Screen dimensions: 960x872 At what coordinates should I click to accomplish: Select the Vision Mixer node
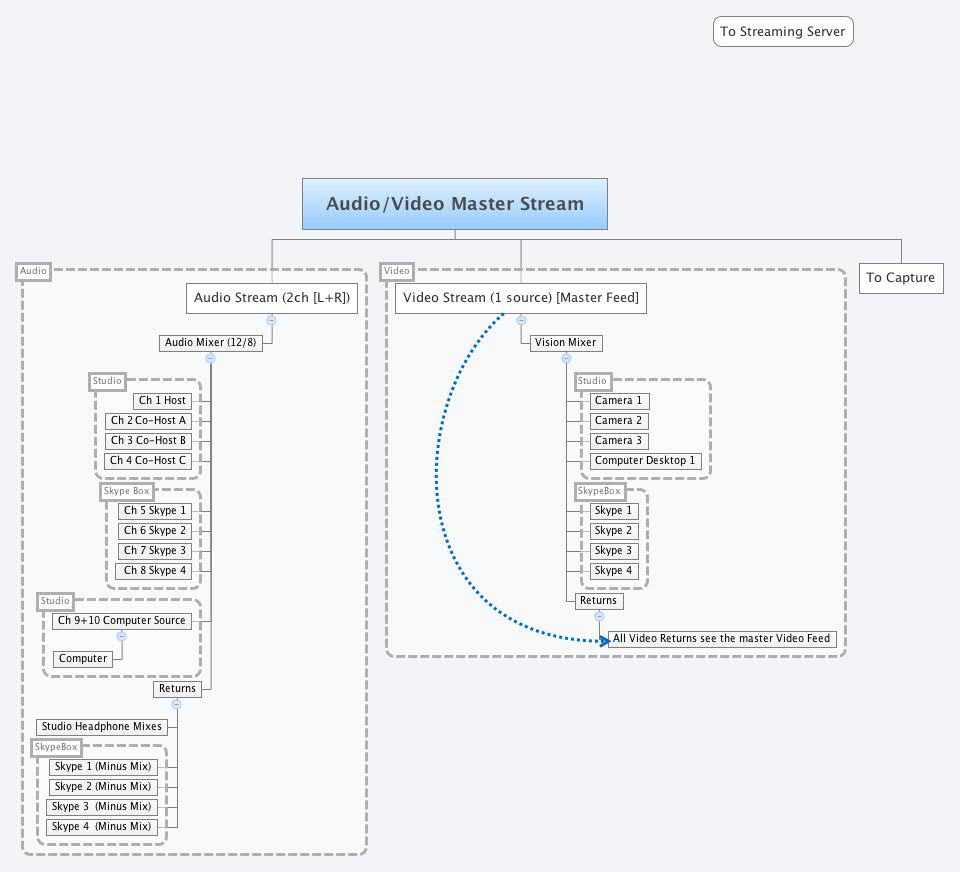(566, 343)
